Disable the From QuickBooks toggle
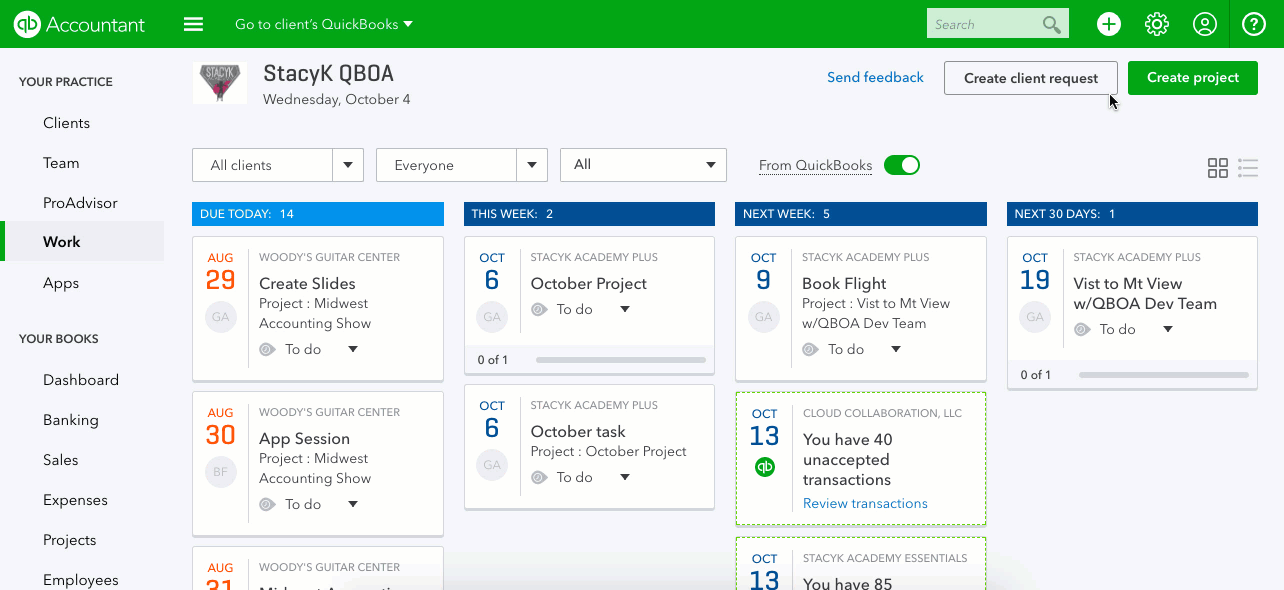1284x590 pixels. point(901,165)
